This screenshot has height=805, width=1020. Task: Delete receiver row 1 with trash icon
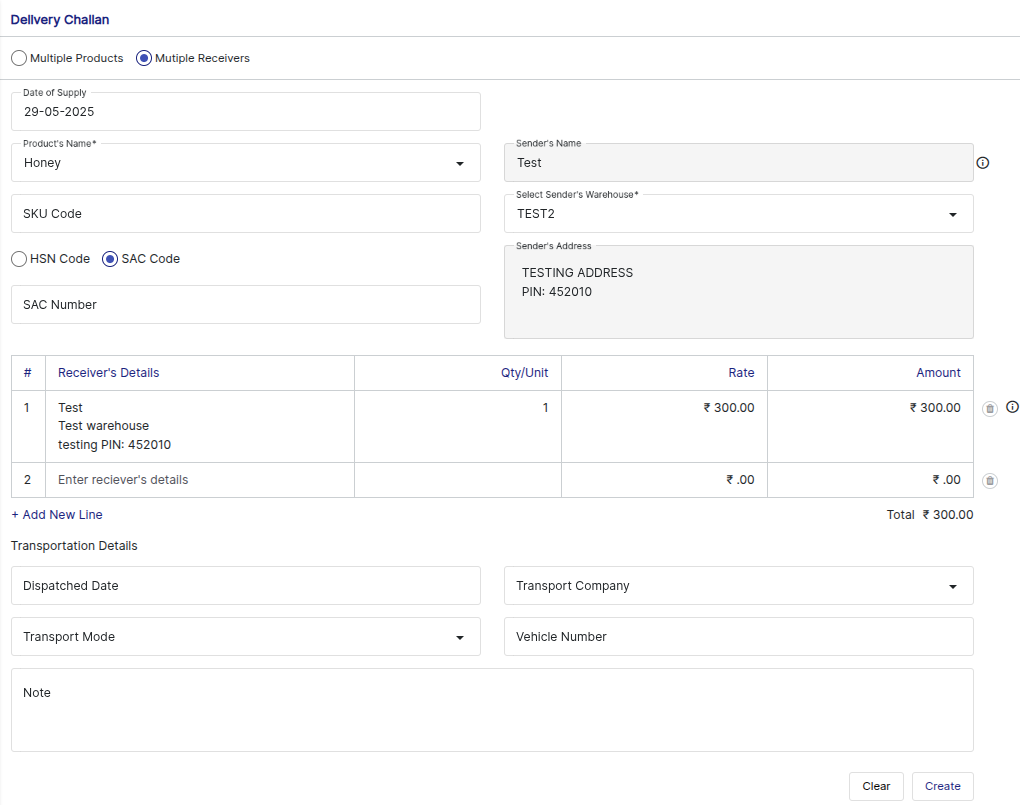point(989,409)
